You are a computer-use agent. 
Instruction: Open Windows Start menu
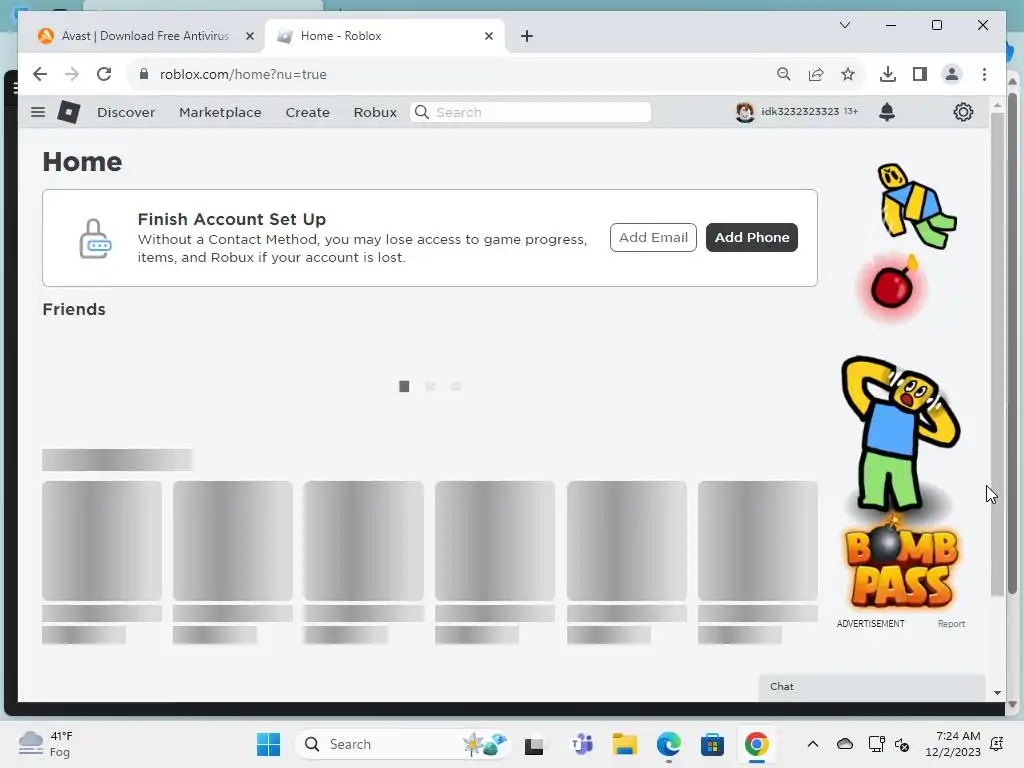point(268,744)
